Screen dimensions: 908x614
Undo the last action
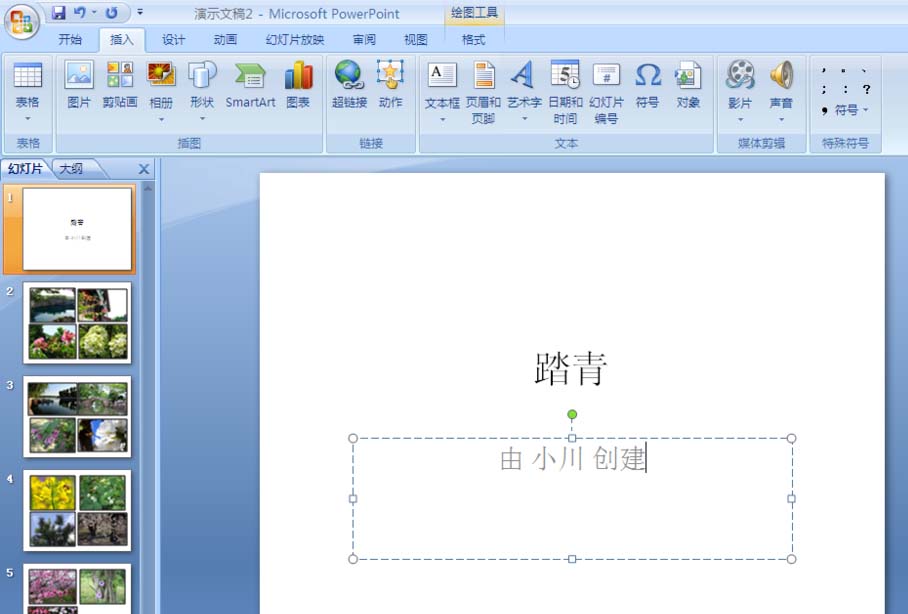tap(80, 13)
